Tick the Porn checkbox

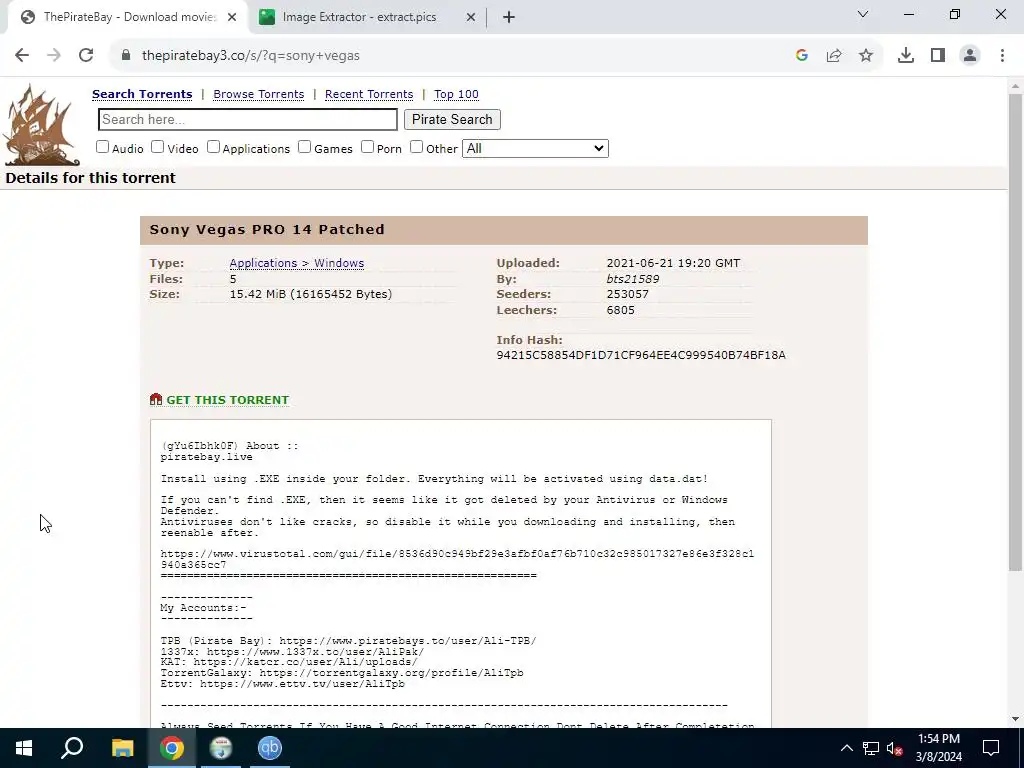click(368, 147)
